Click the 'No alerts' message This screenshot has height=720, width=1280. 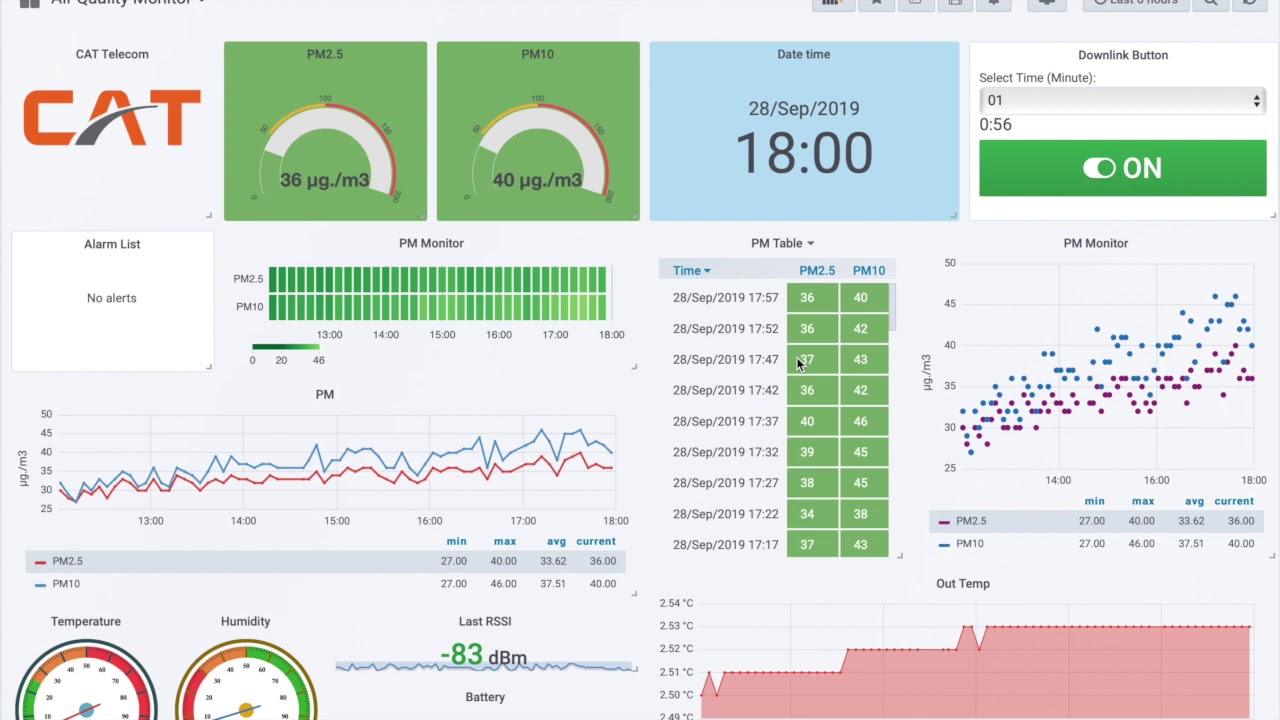click(111, 298)
